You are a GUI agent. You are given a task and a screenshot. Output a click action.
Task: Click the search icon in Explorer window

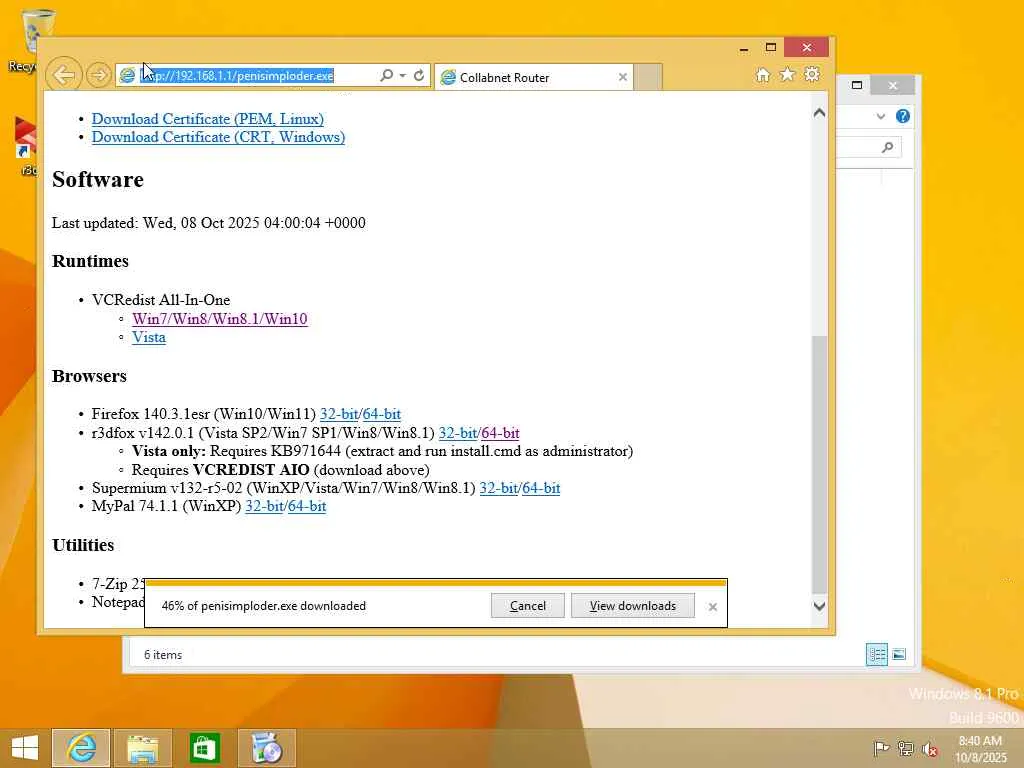pos(888,147)
